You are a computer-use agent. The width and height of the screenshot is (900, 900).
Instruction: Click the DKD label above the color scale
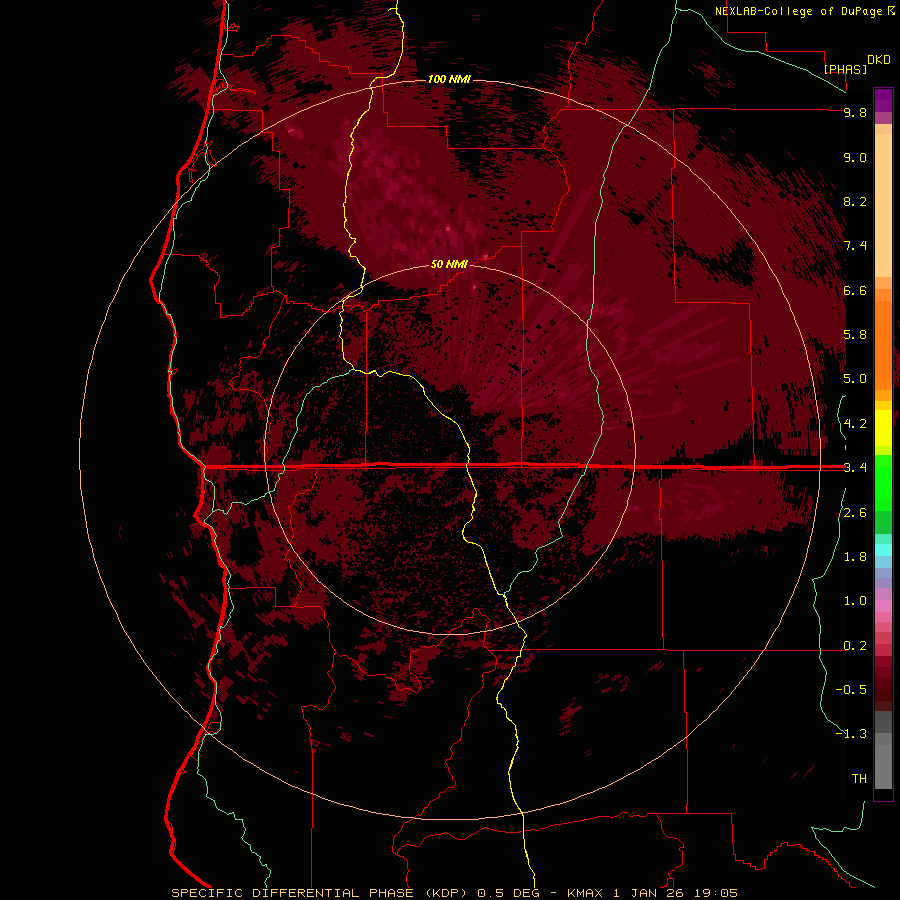(879, 60)
